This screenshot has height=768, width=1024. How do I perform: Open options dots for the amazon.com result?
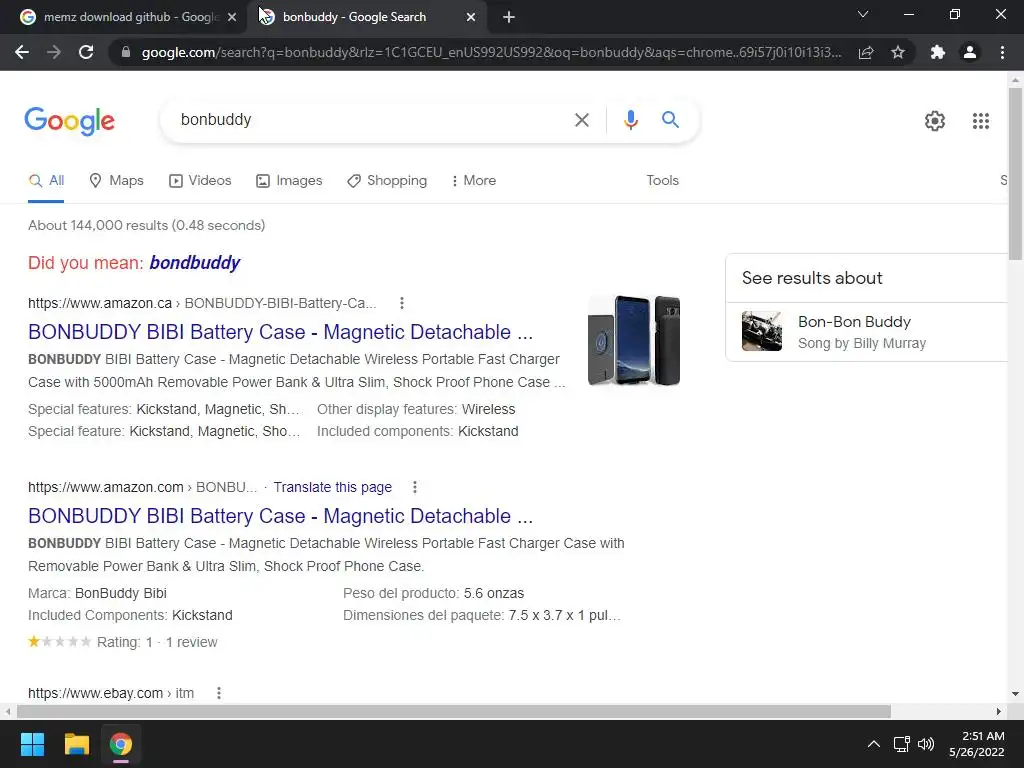415,487
